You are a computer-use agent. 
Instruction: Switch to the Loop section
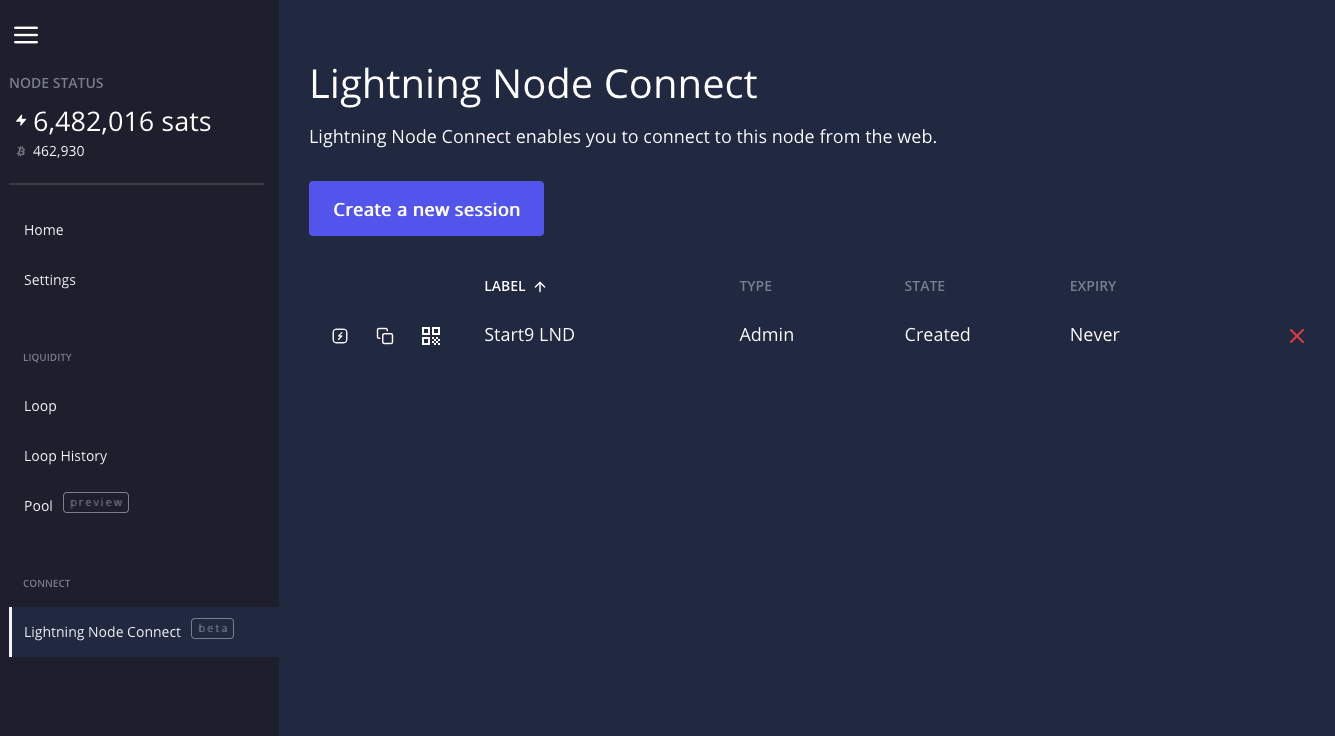point(40,406)
